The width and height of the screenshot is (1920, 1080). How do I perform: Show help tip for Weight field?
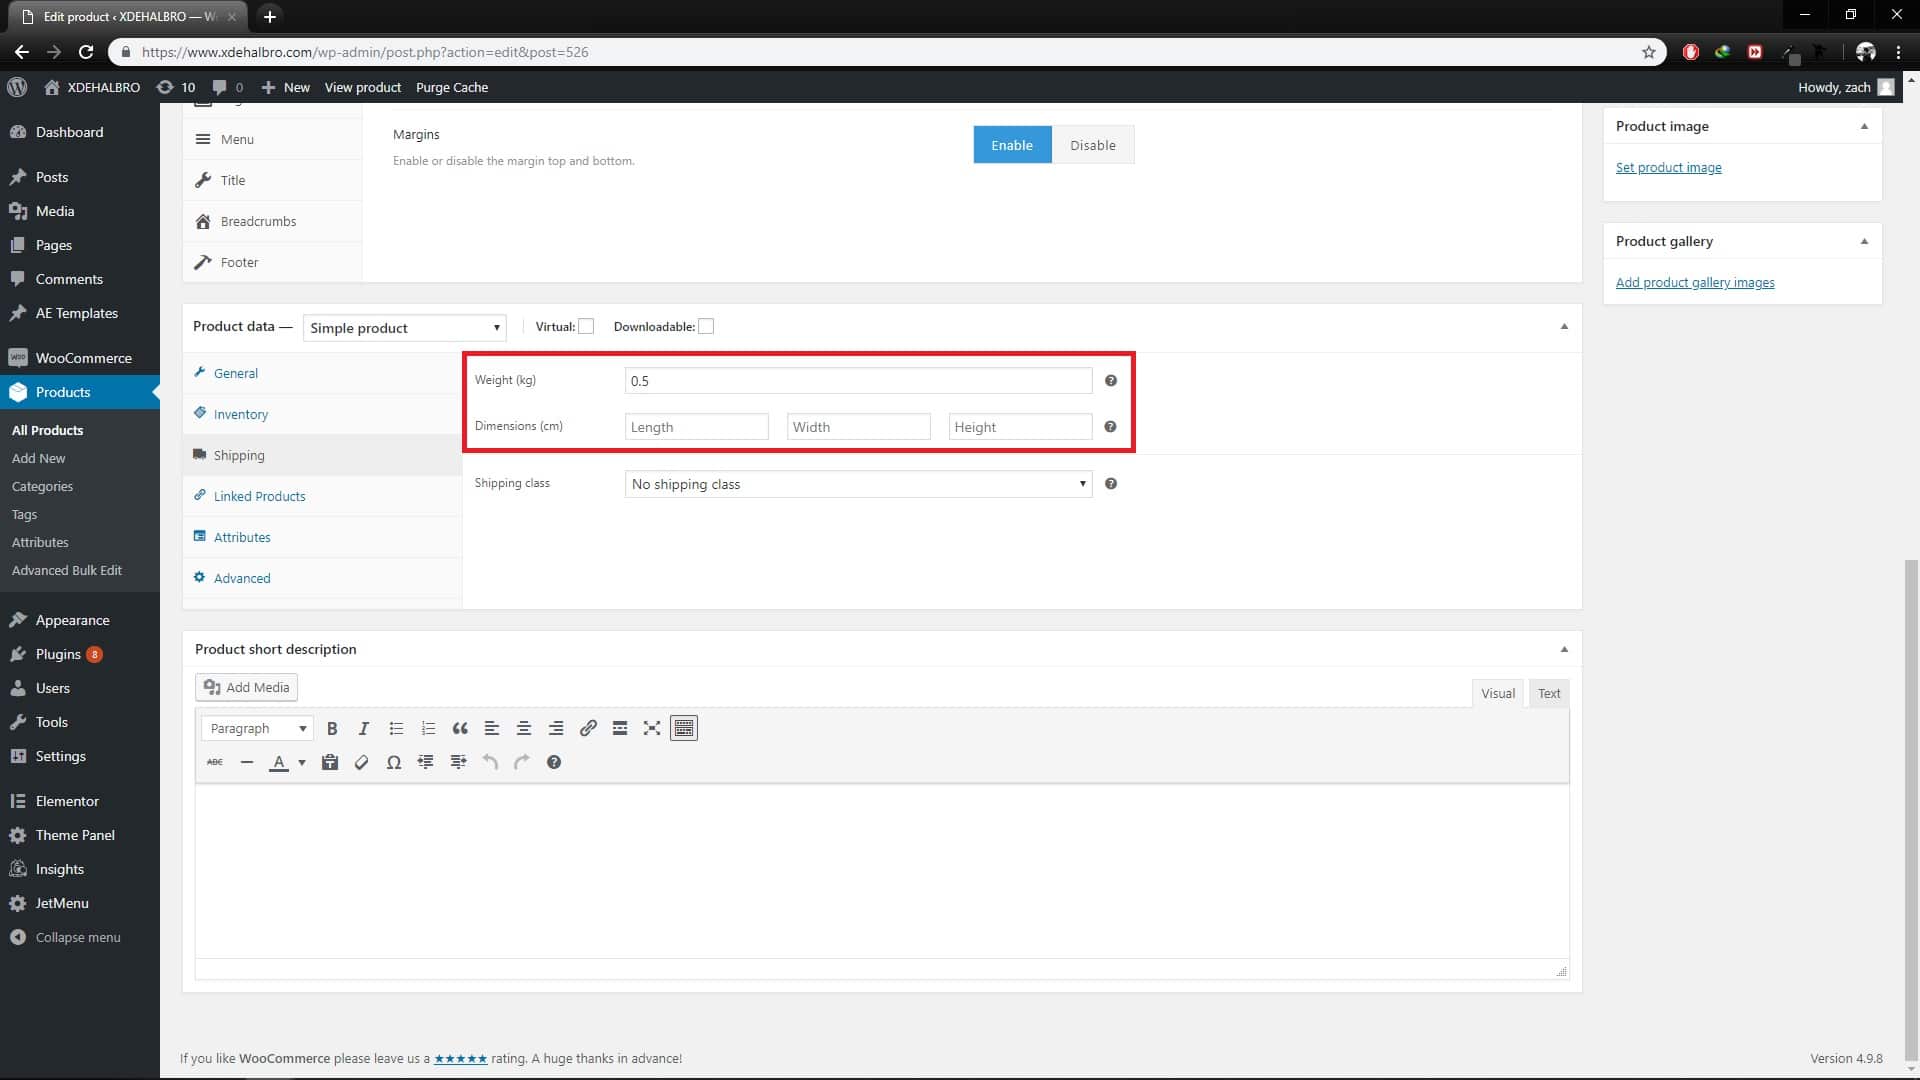coord(1110,380)
